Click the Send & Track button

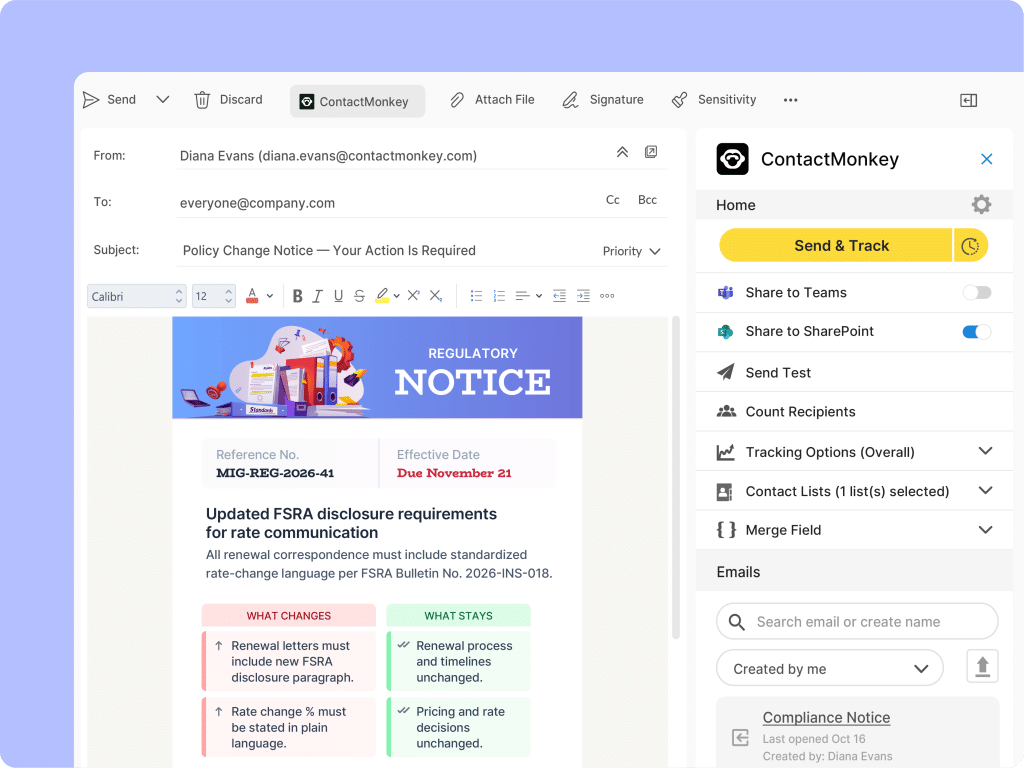click(x=836, y=246)
